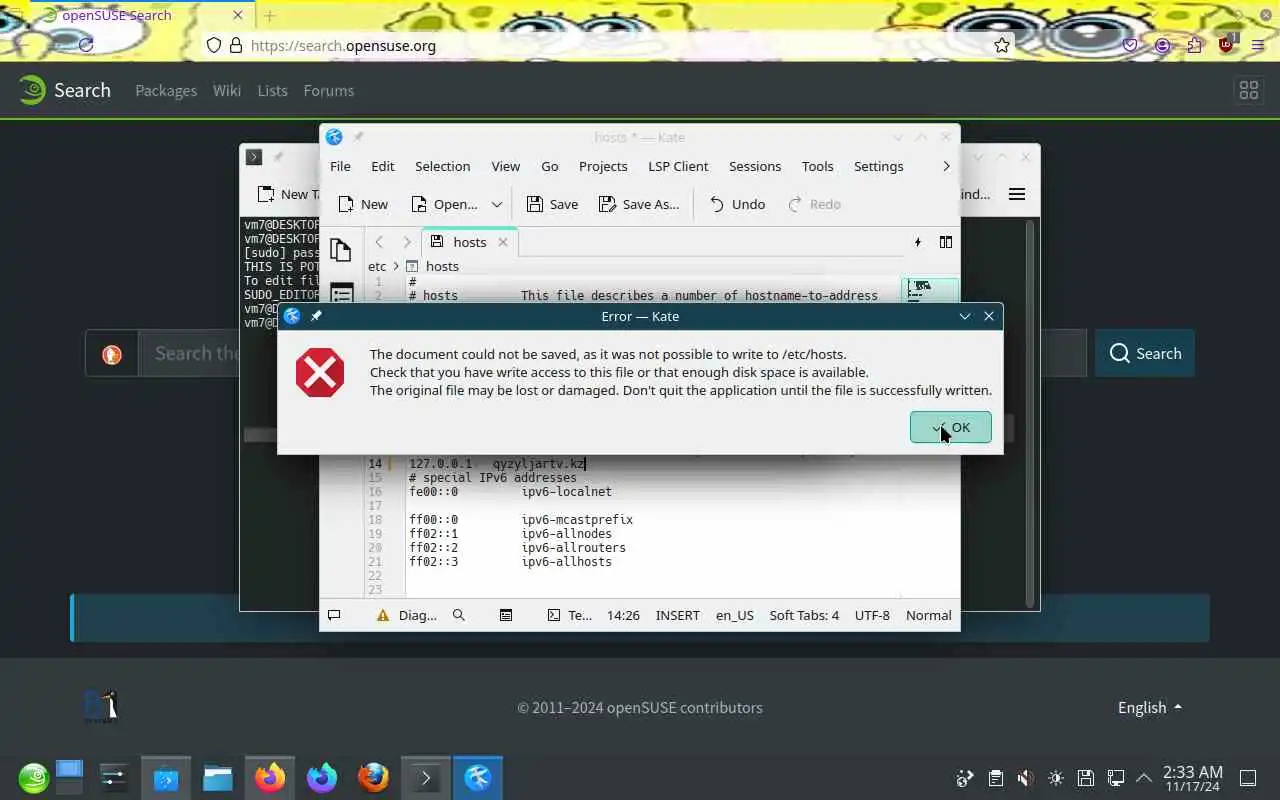Click the red error X icon
The width and height of the screenshot is (1280, 800).
pos(320,372)
